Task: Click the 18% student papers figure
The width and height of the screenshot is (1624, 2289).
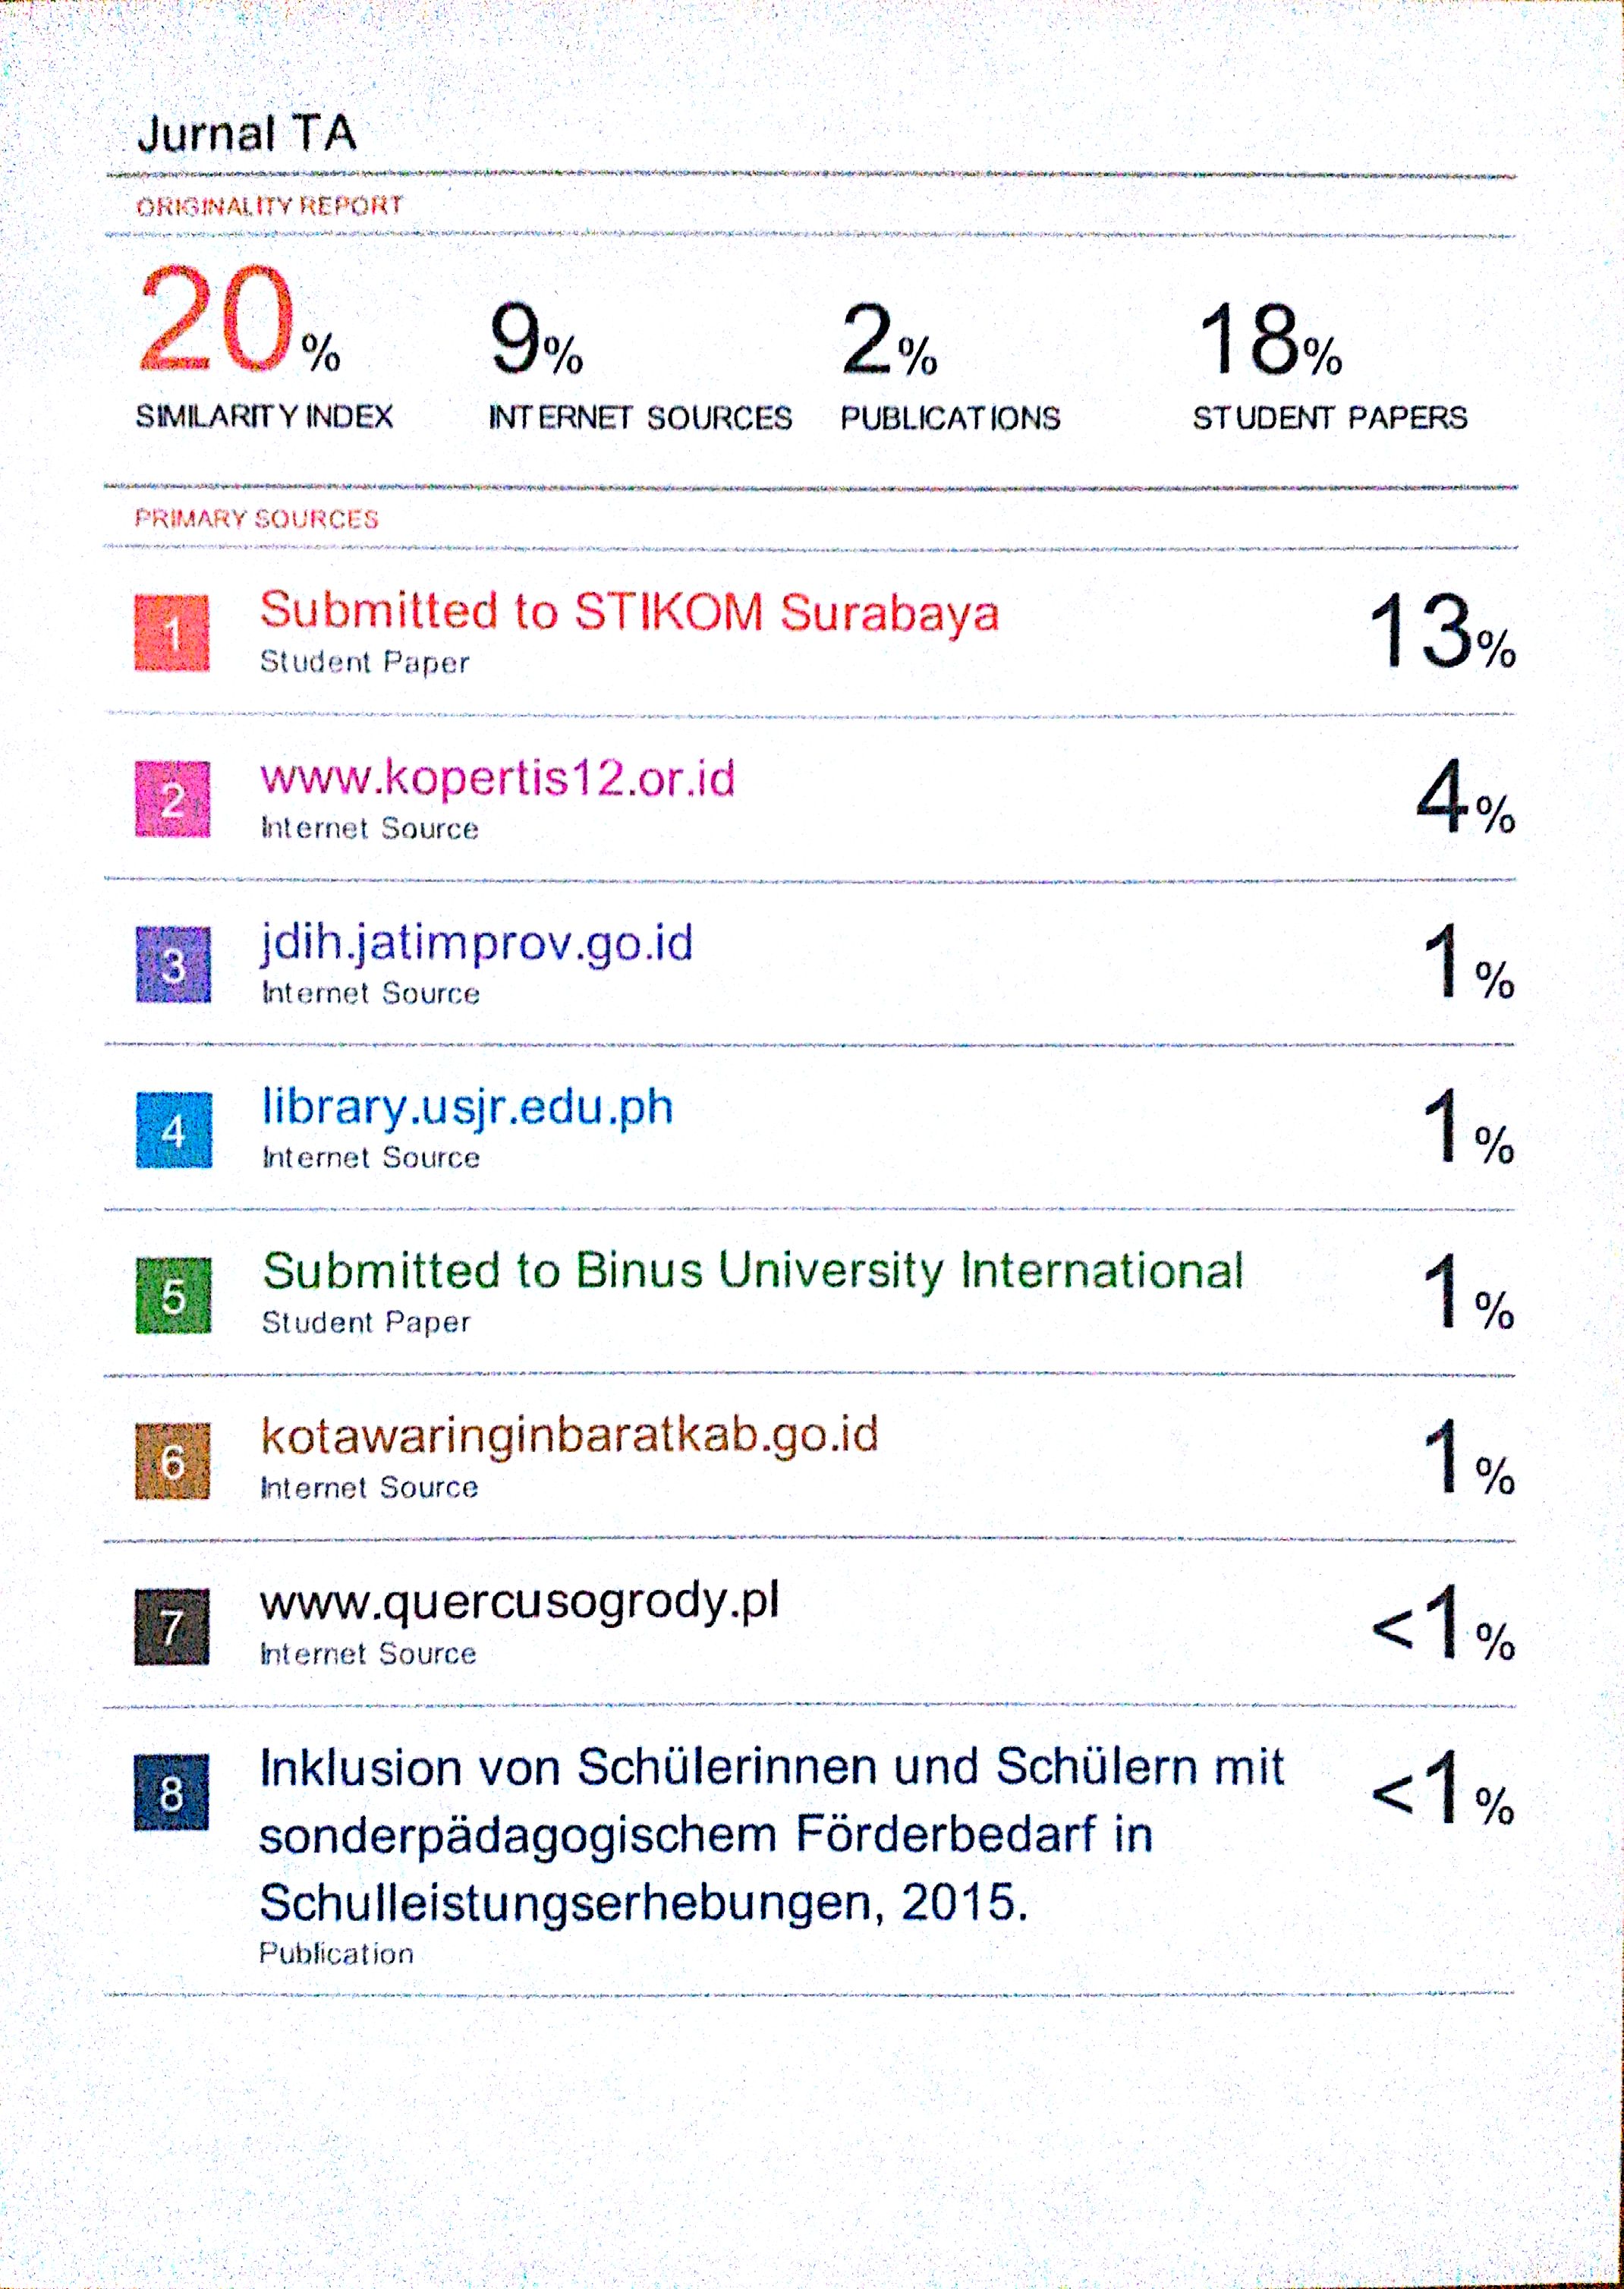Action: tap(1269, 342)
